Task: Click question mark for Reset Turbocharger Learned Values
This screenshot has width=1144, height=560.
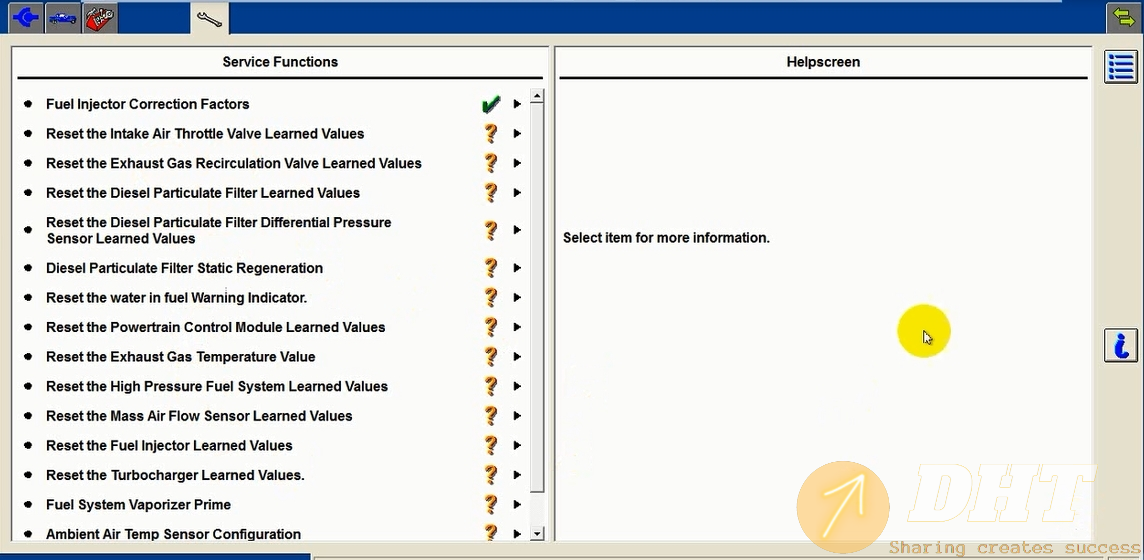Action: (x=491, y=475)
